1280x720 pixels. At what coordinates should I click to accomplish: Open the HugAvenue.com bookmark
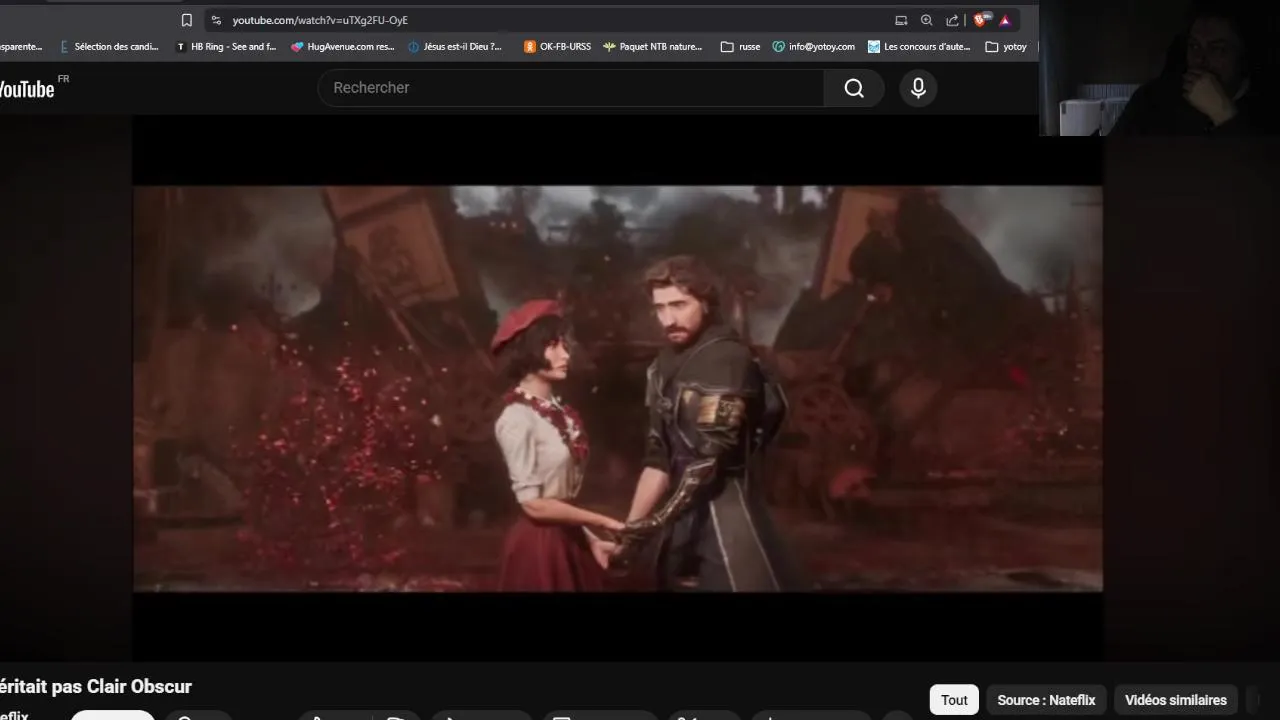point(343,46)
